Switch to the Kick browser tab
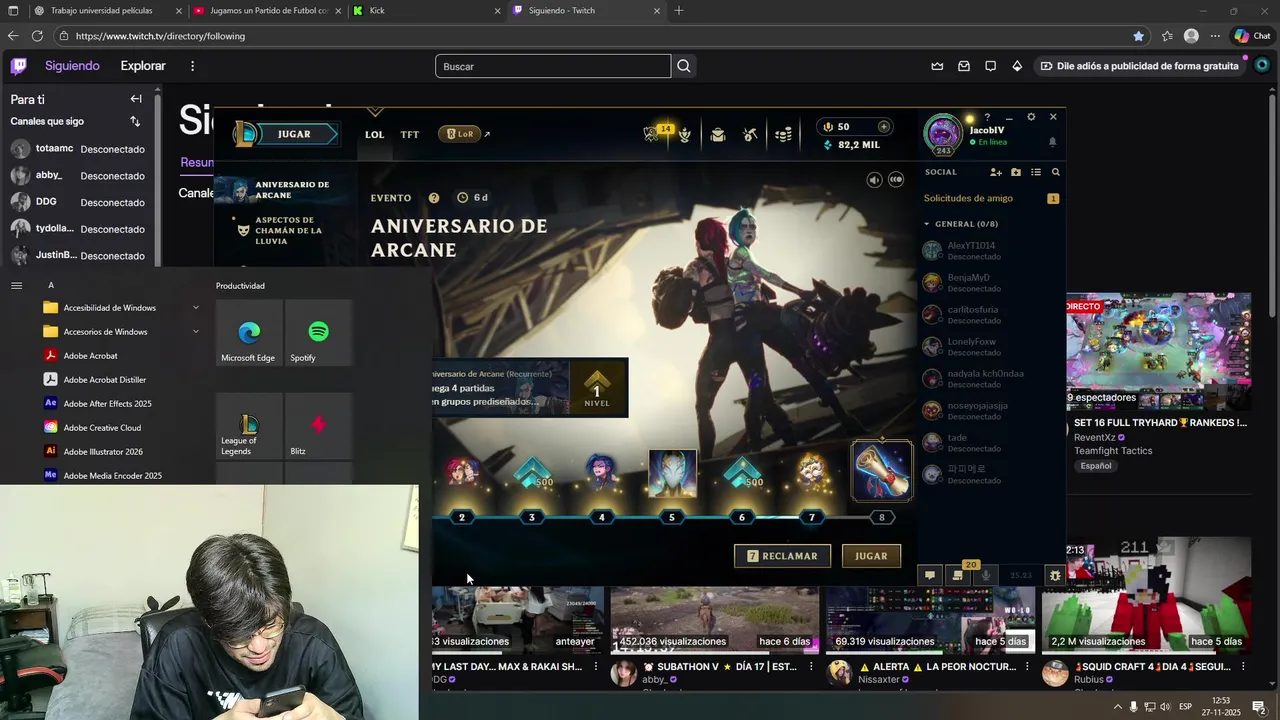The height and width of the screenshot is (720, 1280). pyautogui.click(x=427, y=11)
